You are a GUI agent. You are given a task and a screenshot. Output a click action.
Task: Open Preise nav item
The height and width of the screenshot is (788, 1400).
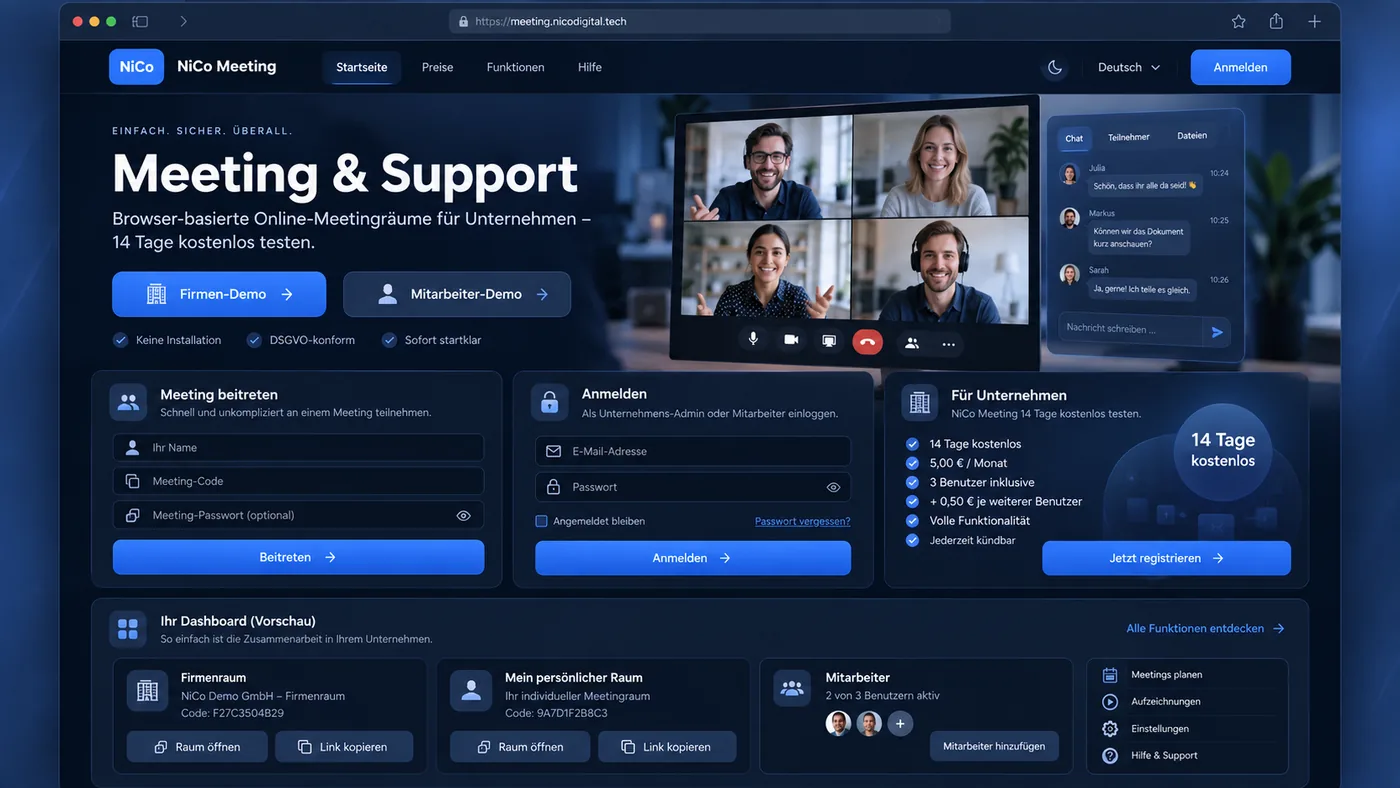pyautogui.click(x=437, y=68)
